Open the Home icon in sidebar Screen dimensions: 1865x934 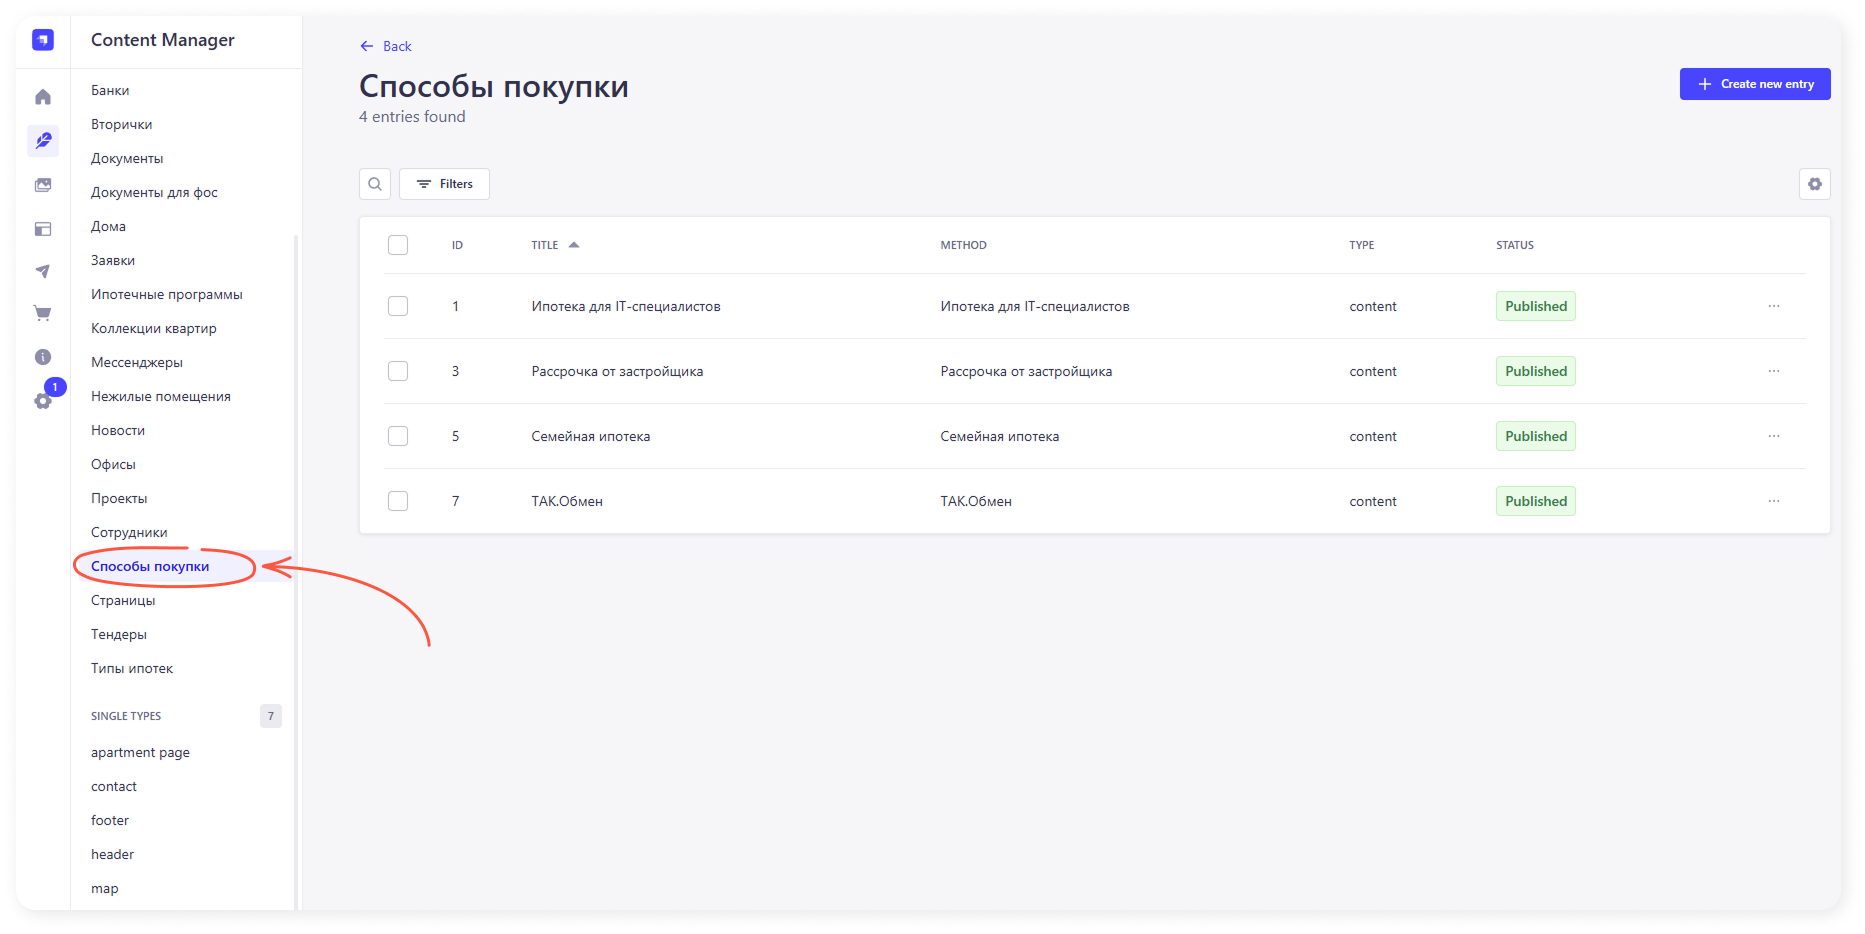43,97
